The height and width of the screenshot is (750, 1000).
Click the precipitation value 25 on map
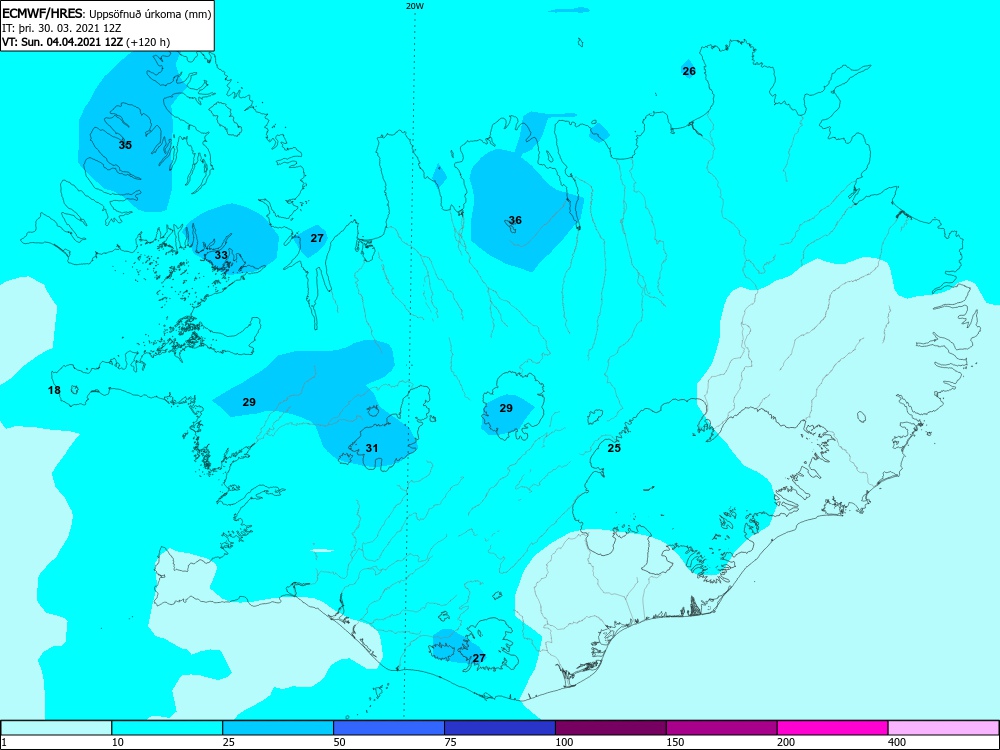614,448
